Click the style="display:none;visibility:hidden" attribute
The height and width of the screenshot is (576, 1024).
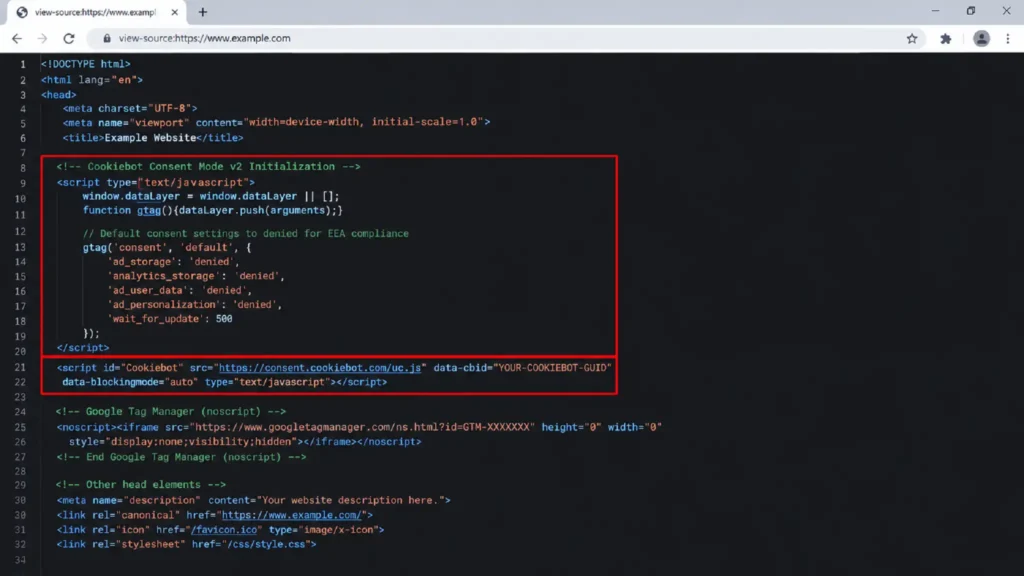click(x=184, y=441)
